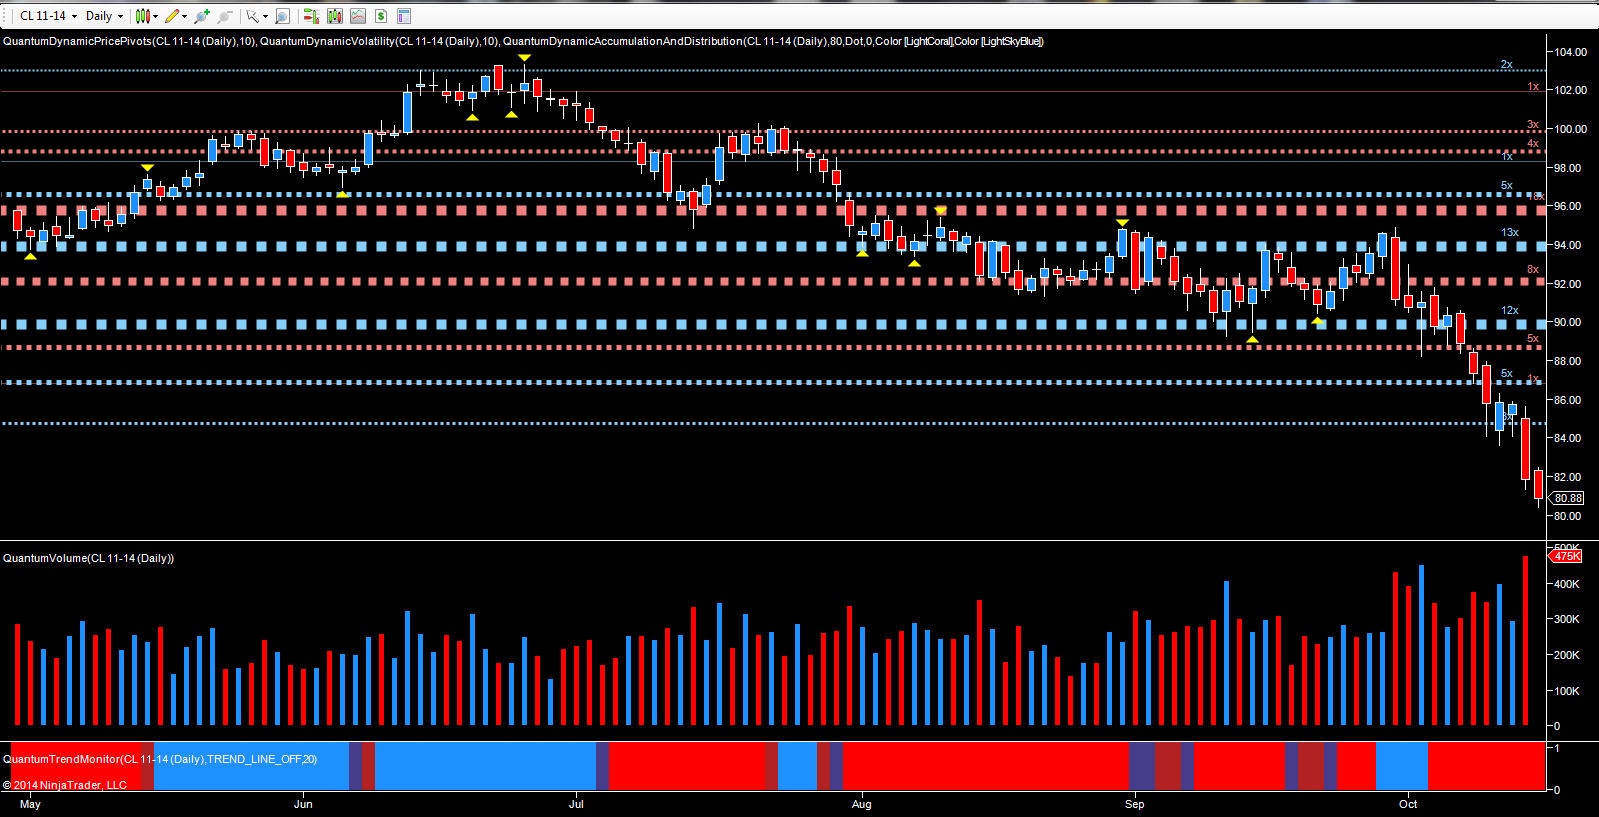
Task: Select the cursor pointer tool icon
Action: pyautogui.click(x=252, y=16)
